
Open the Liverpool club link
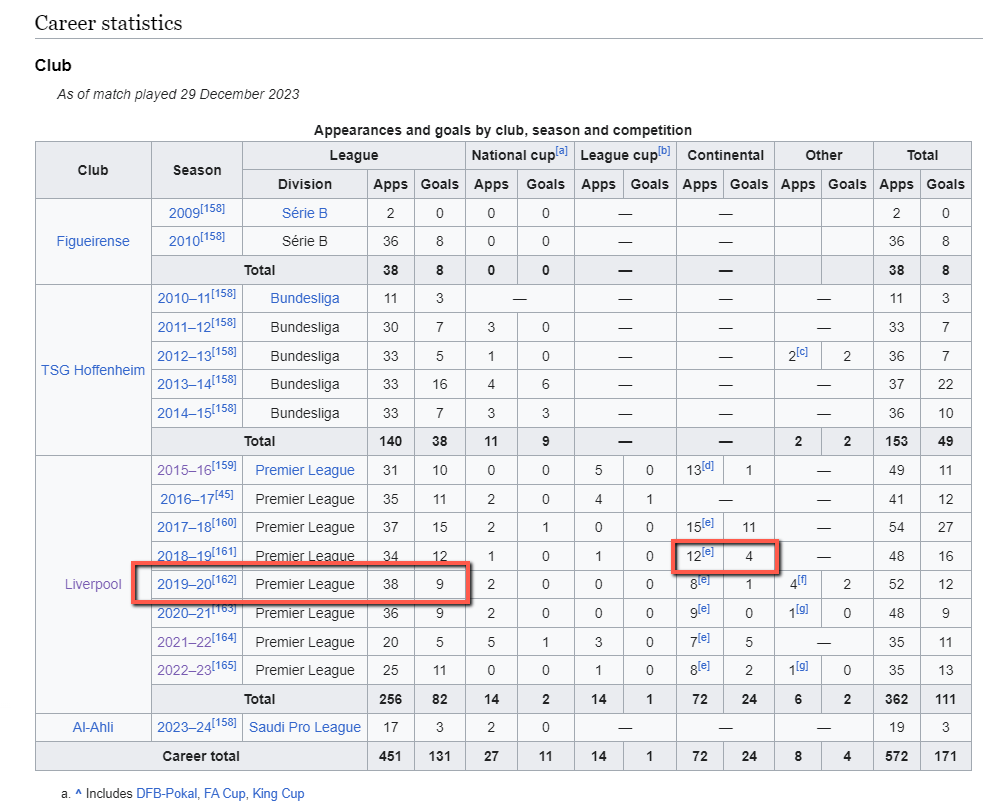tap(93, 584)
